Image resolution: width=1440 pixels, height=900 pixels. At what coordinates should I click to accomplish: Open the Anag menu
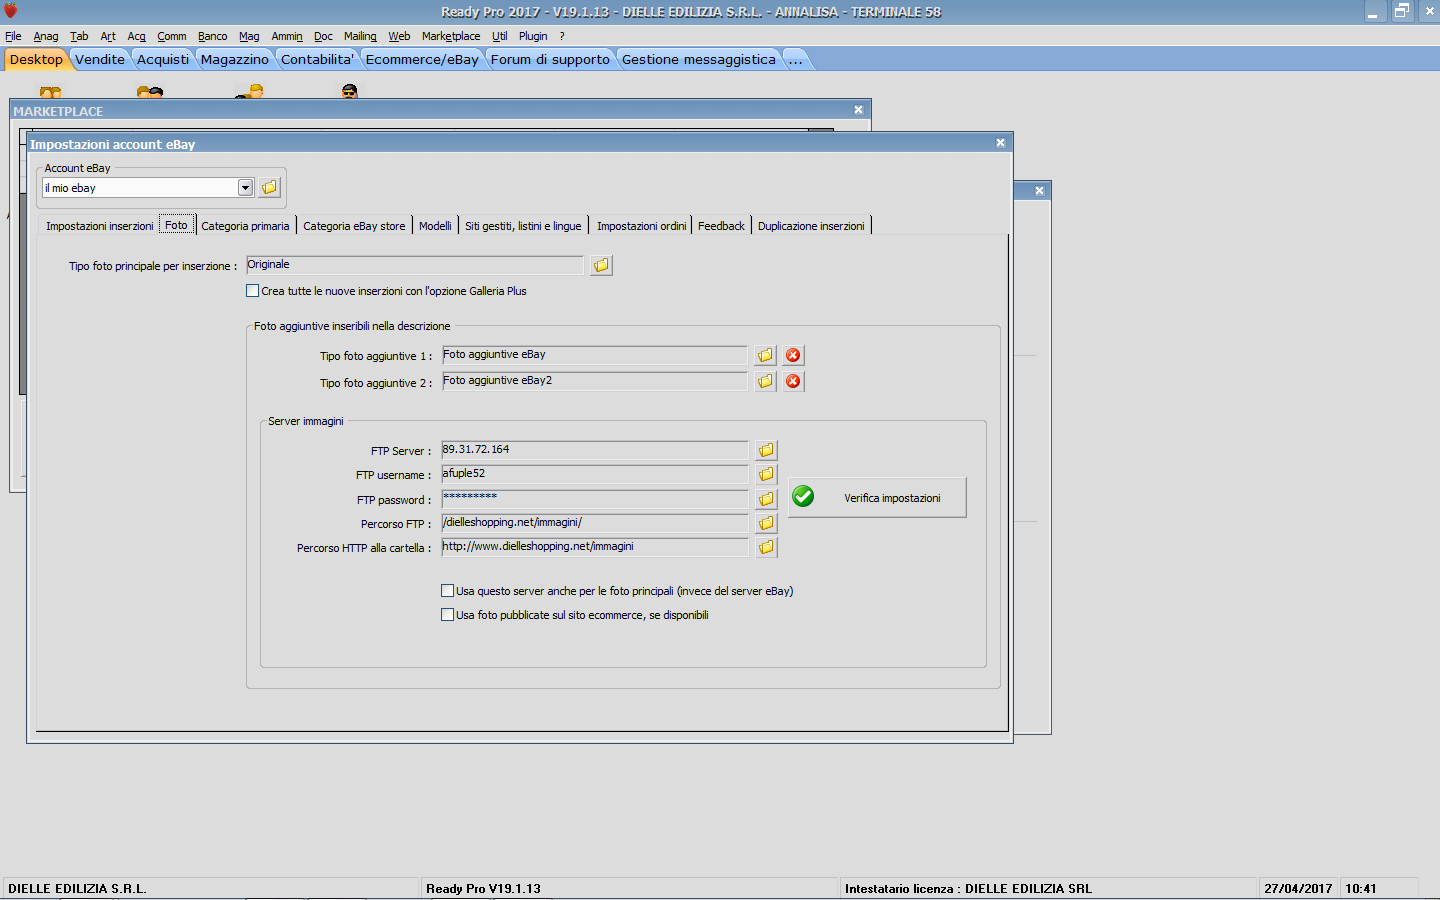coord(46,36)
